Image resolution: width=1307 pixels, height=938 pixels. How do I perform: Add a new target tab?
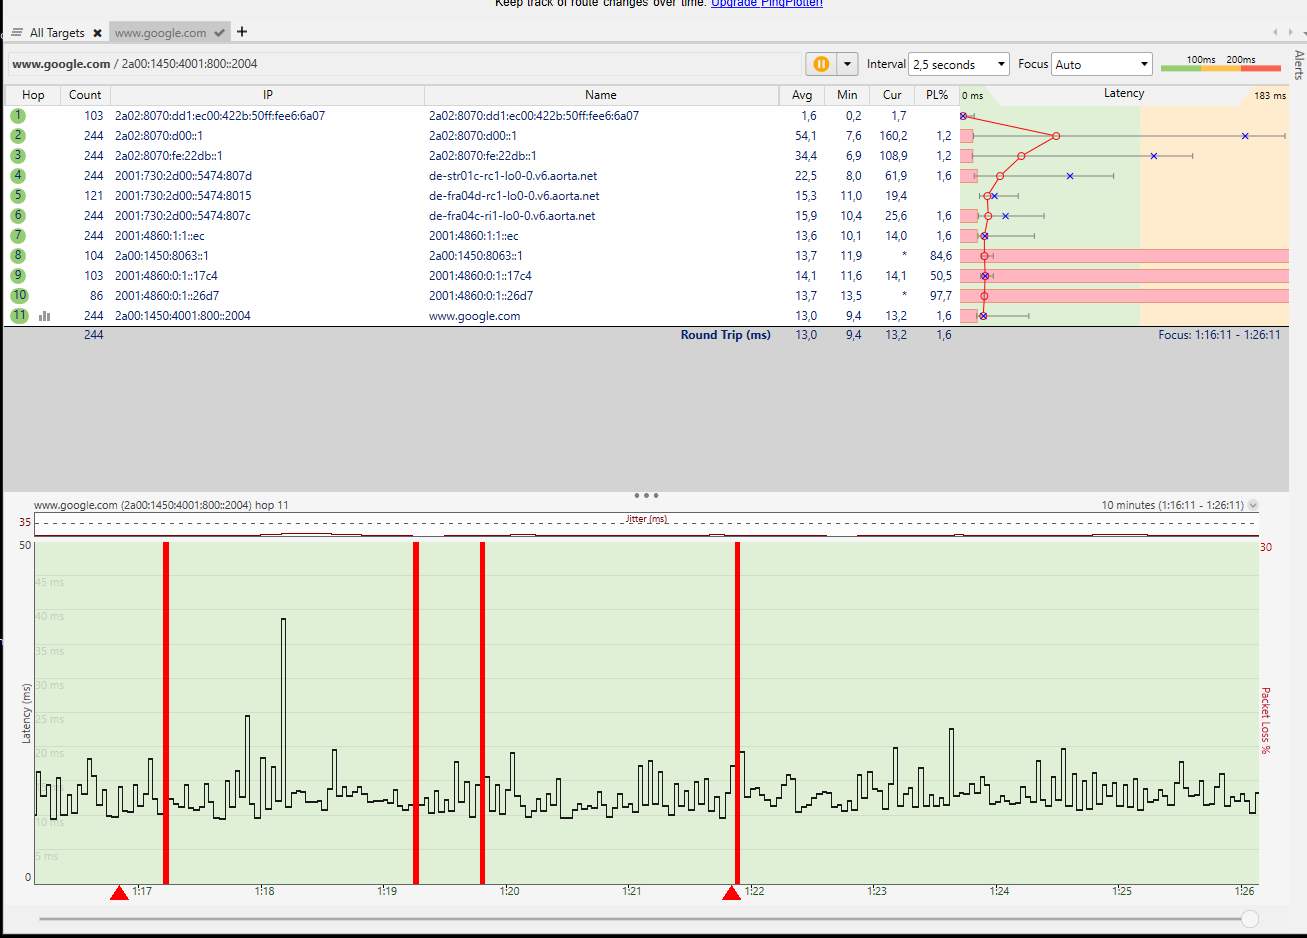click(x=242, y=32)
